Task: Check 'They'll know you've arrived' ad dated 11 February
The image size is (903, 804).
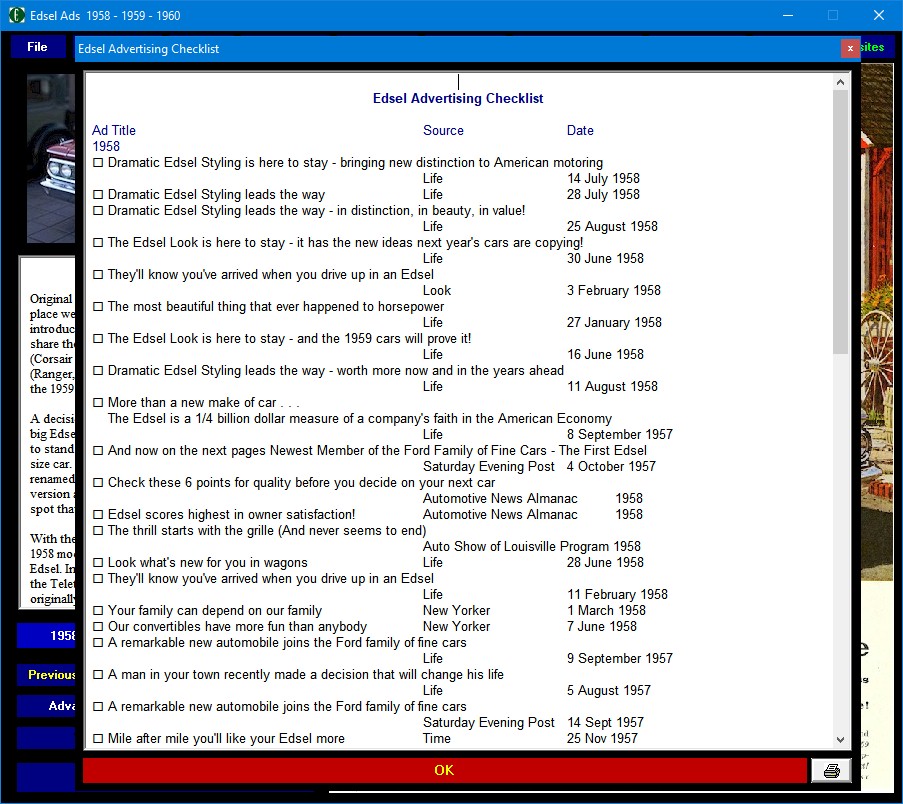Action: (x=98, y=579)
